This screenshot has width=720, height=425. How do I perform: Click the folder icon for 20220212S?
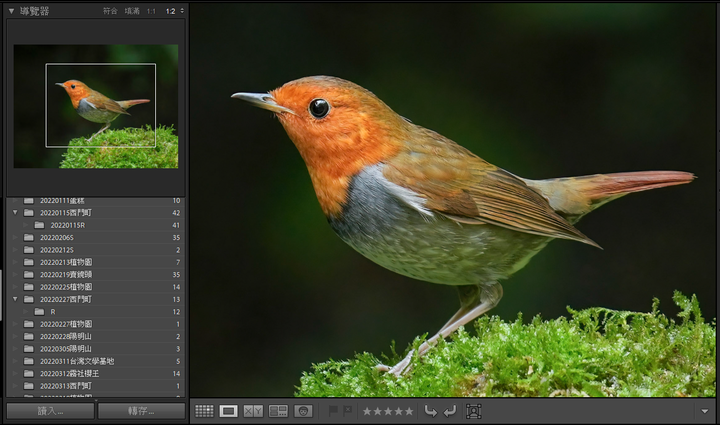tap(29, 250)
